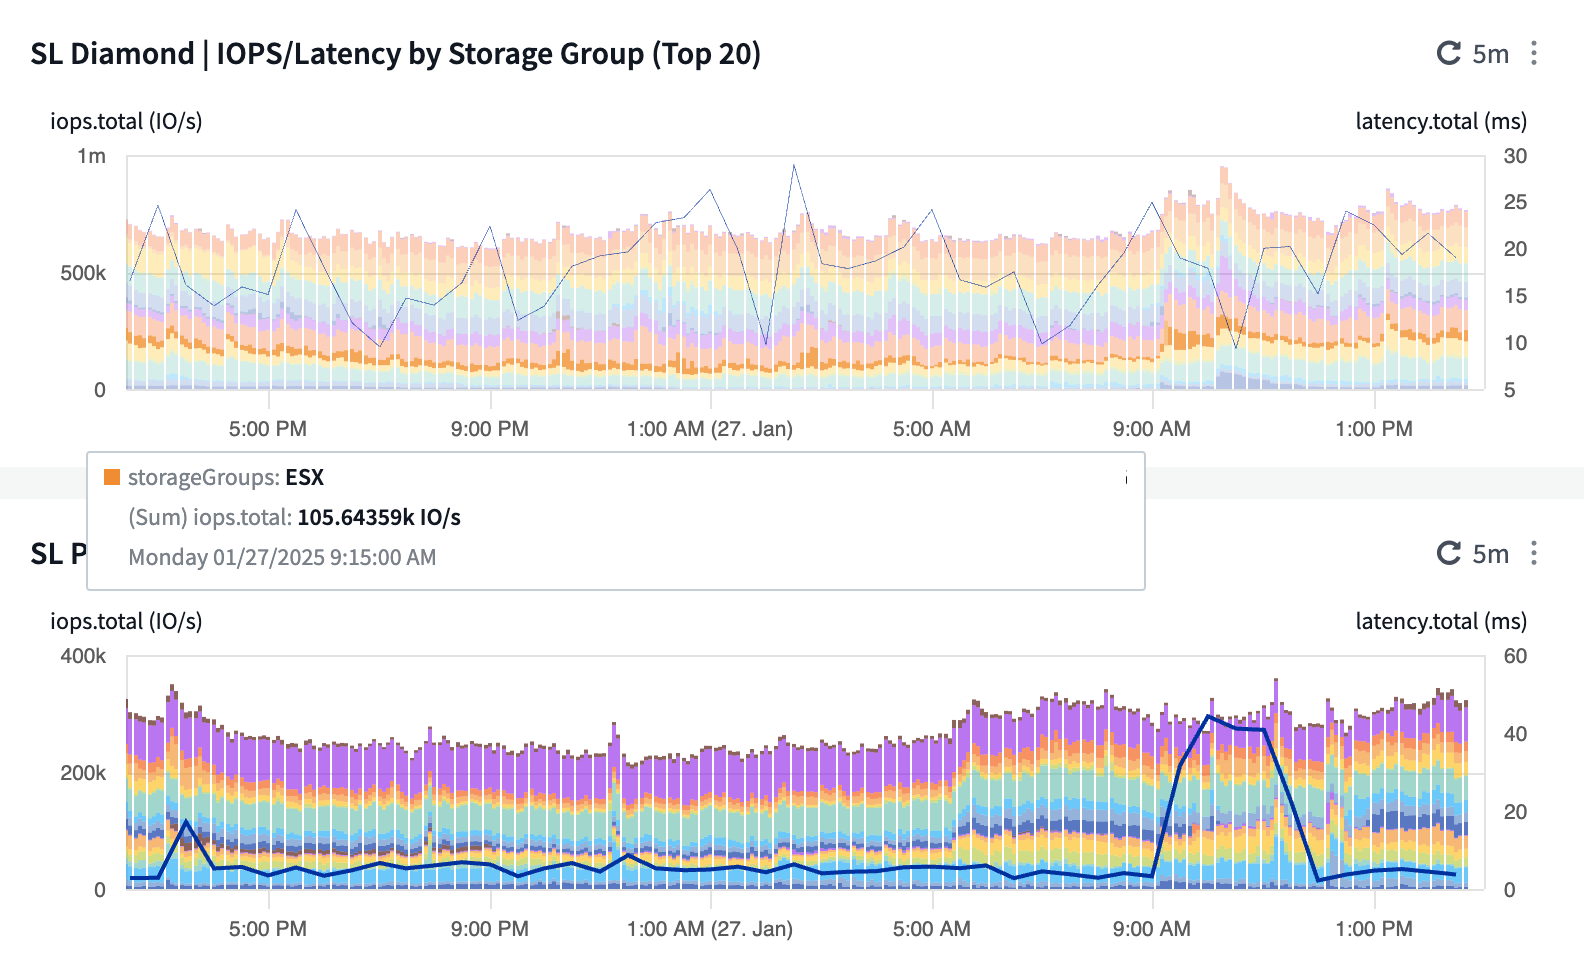Click the partially hidden 'SL P' panel title

(58, 554)
